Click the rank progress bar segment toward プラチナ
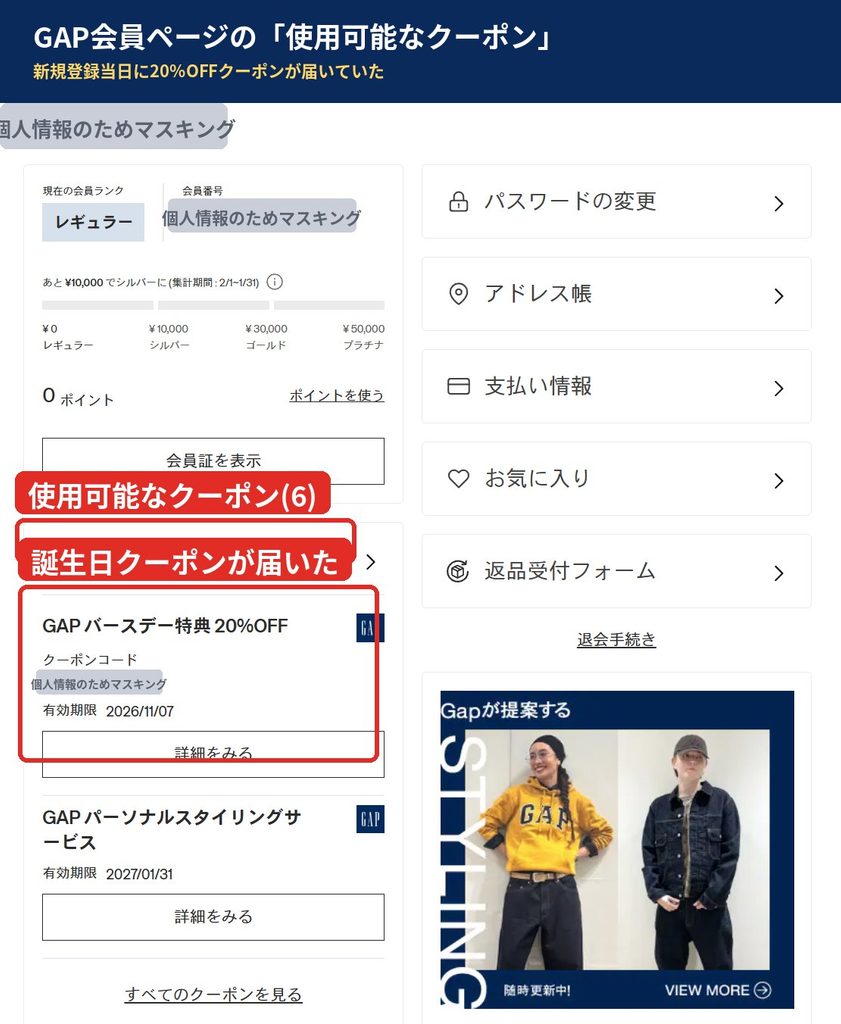This screenshot has height=1024, width=841. [329, 305]
